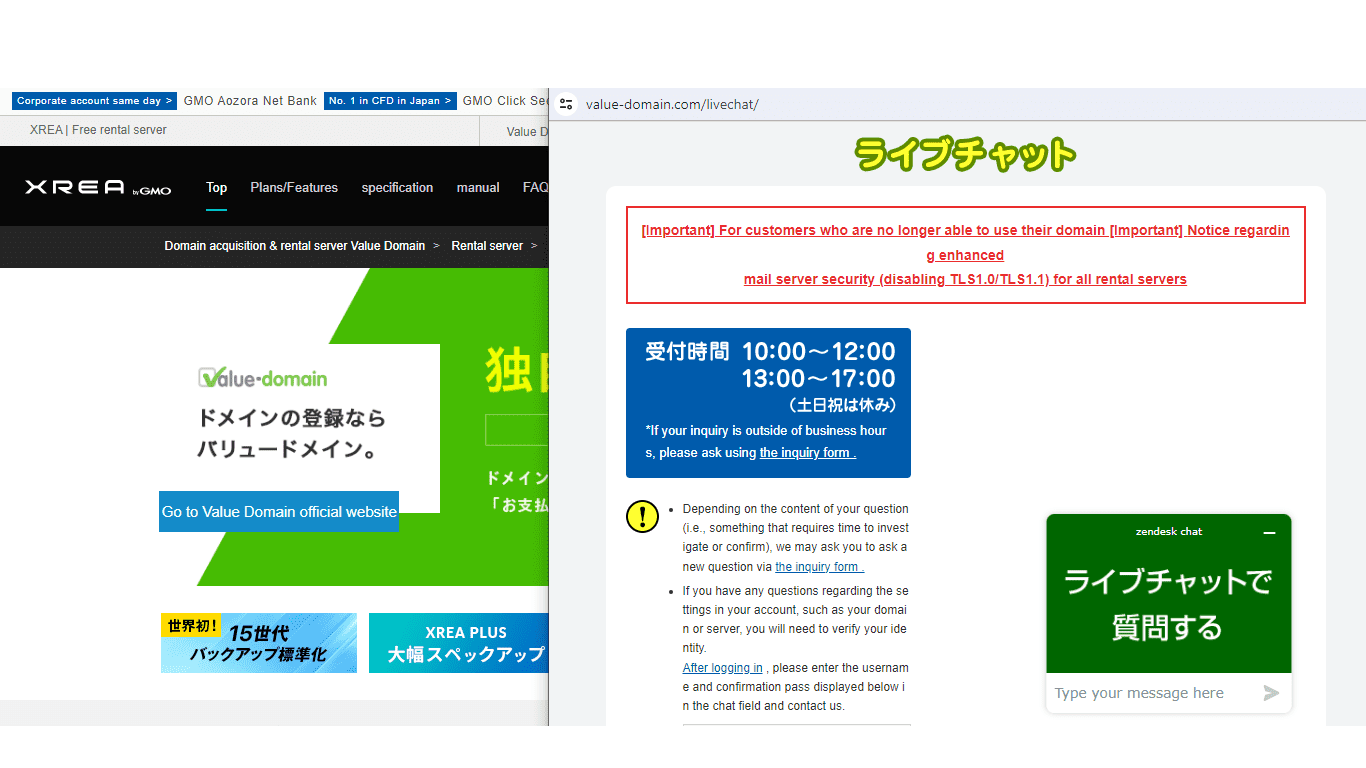The image size is (1366, 768).
Task: Click 'Corporate account same day' badge
Action: point(95,101)
